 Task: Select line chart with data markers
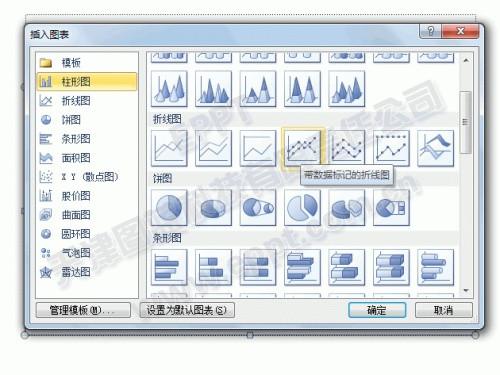(302, 148)
